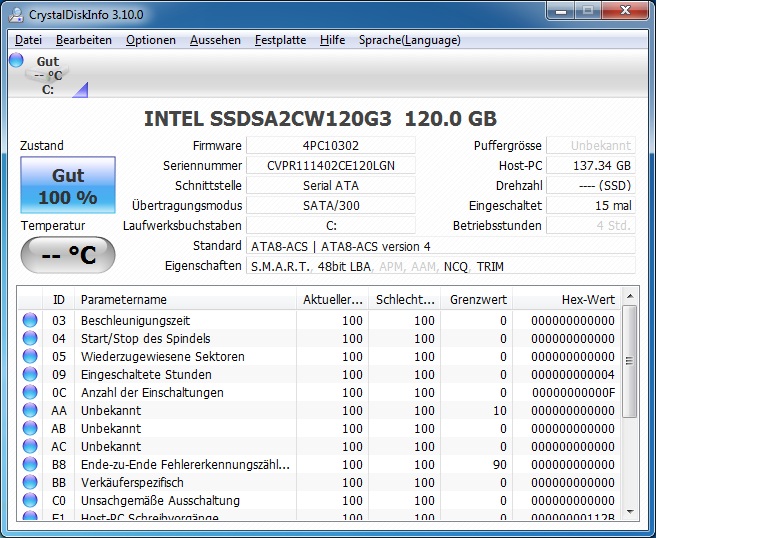This screenshot has height=538, width=768.
Task: Click the blue health orb beside Gut
Action: (17, 60)
